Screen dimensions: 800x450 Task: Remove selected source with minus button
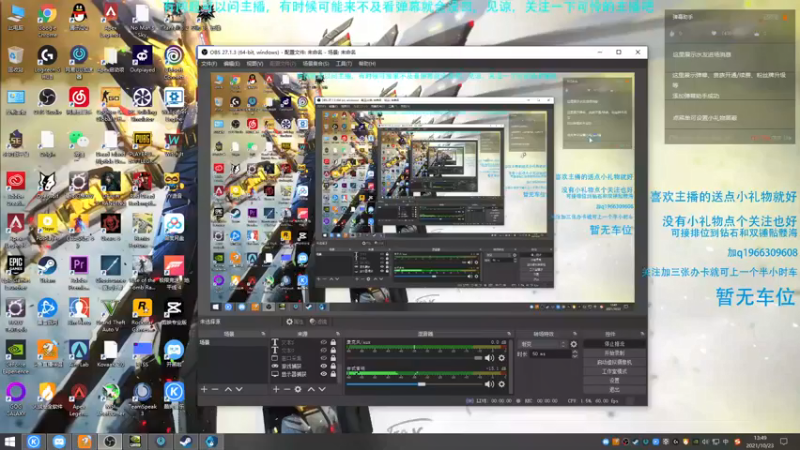pos(287,389)
